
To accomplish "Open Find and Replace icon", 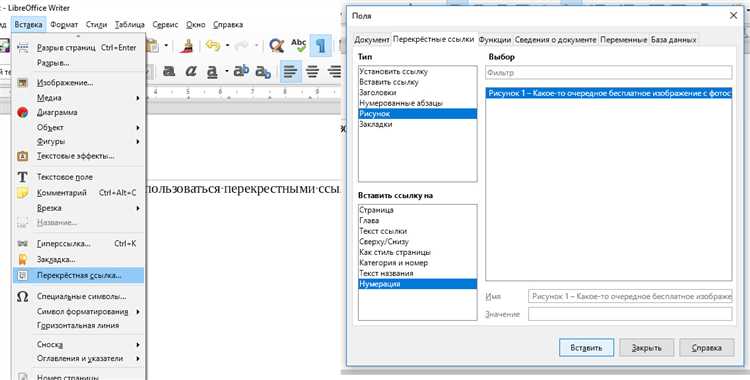I will (x=276, y=45).
